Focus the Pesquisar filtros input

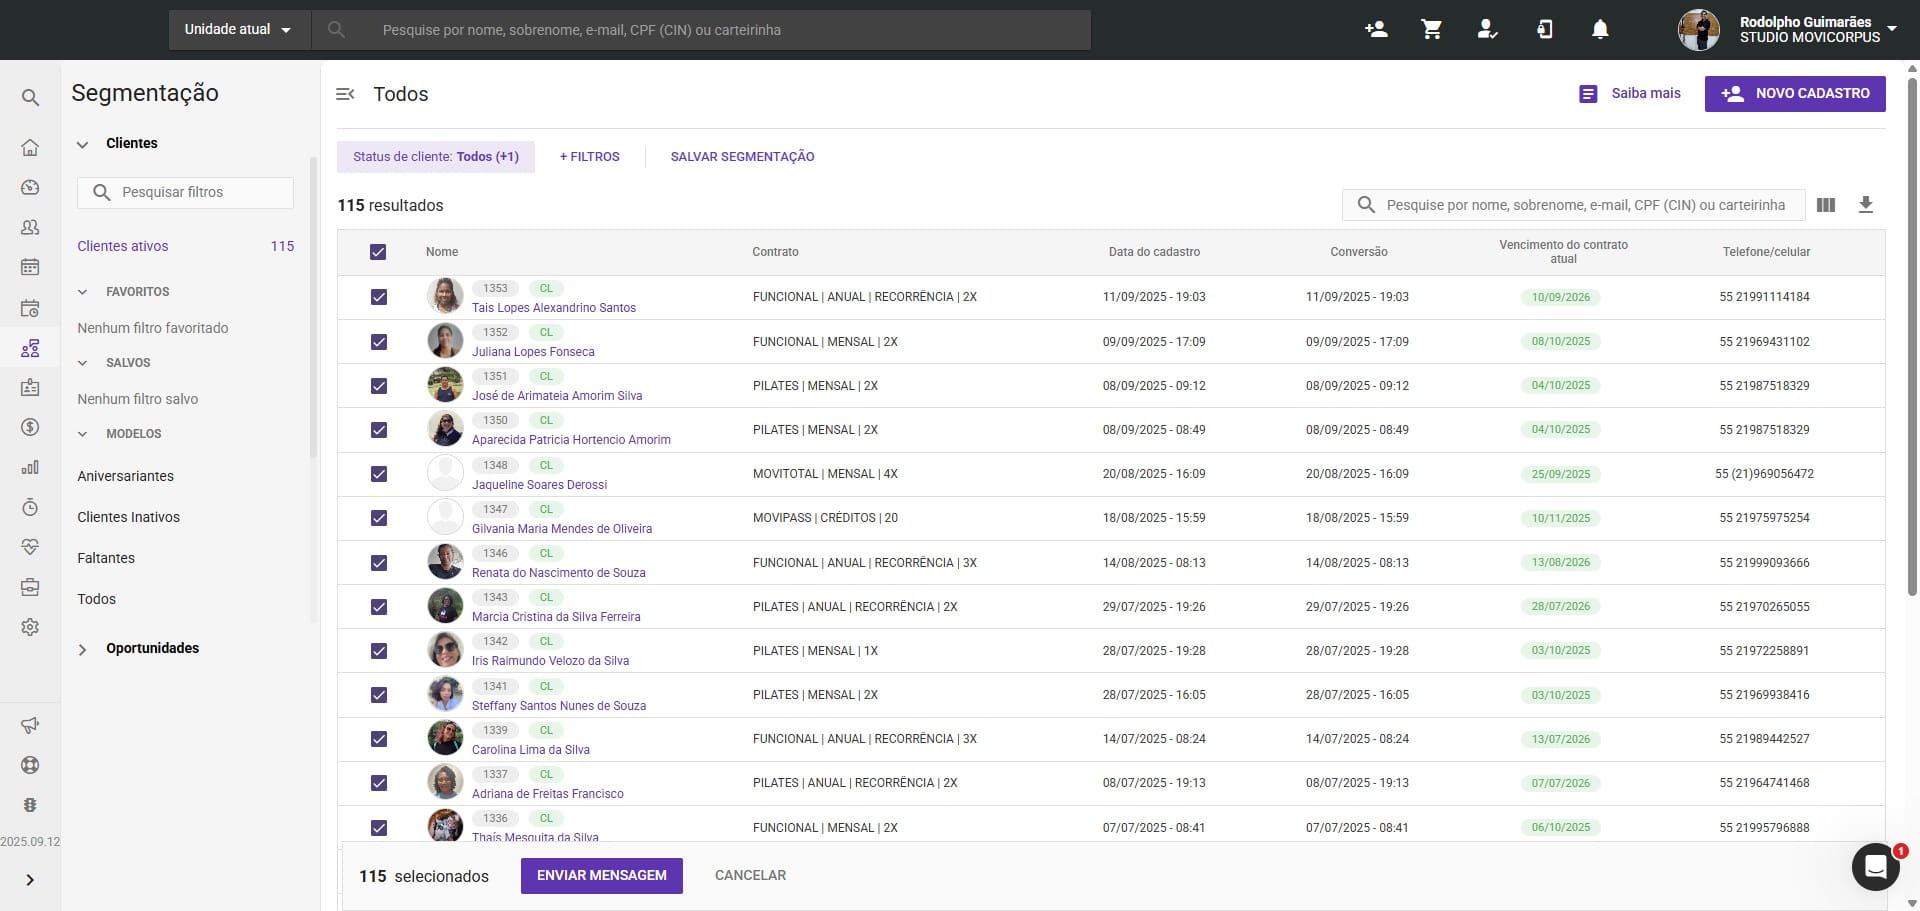(185, 193)
